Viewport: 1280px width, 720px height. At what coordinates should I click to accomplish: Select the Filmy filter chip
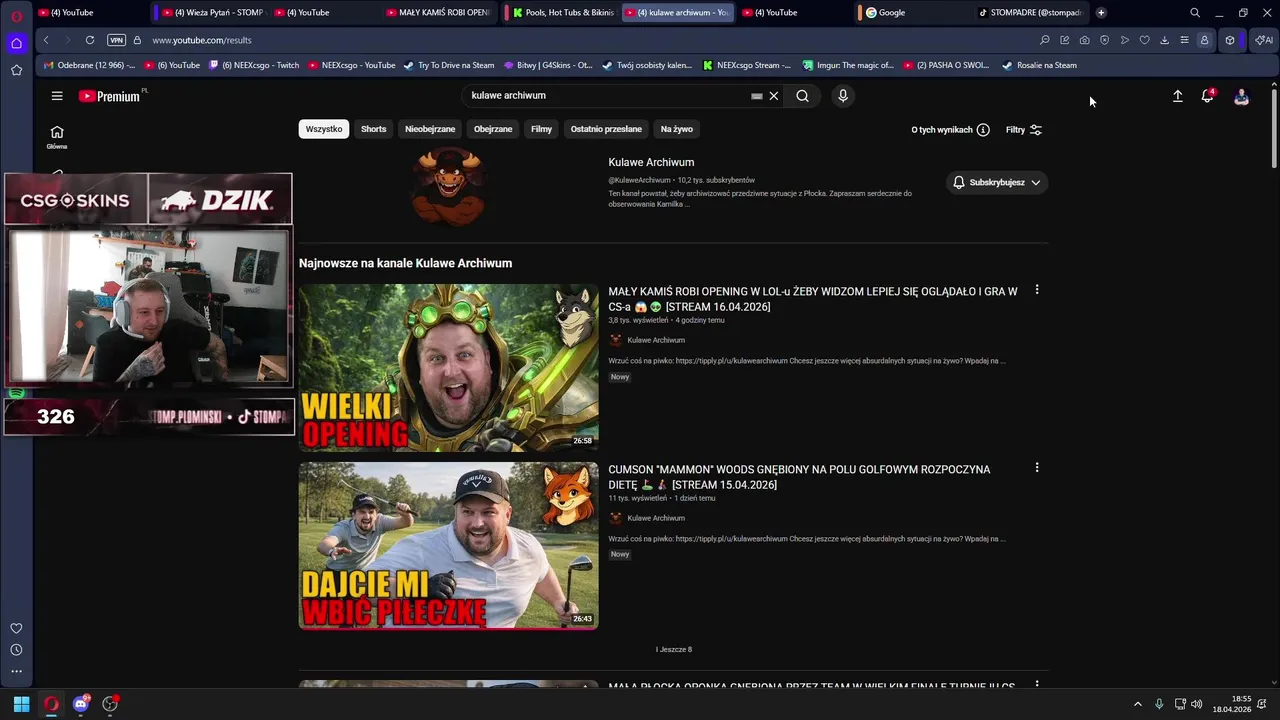pyautogui.click(x=542, y=129)
